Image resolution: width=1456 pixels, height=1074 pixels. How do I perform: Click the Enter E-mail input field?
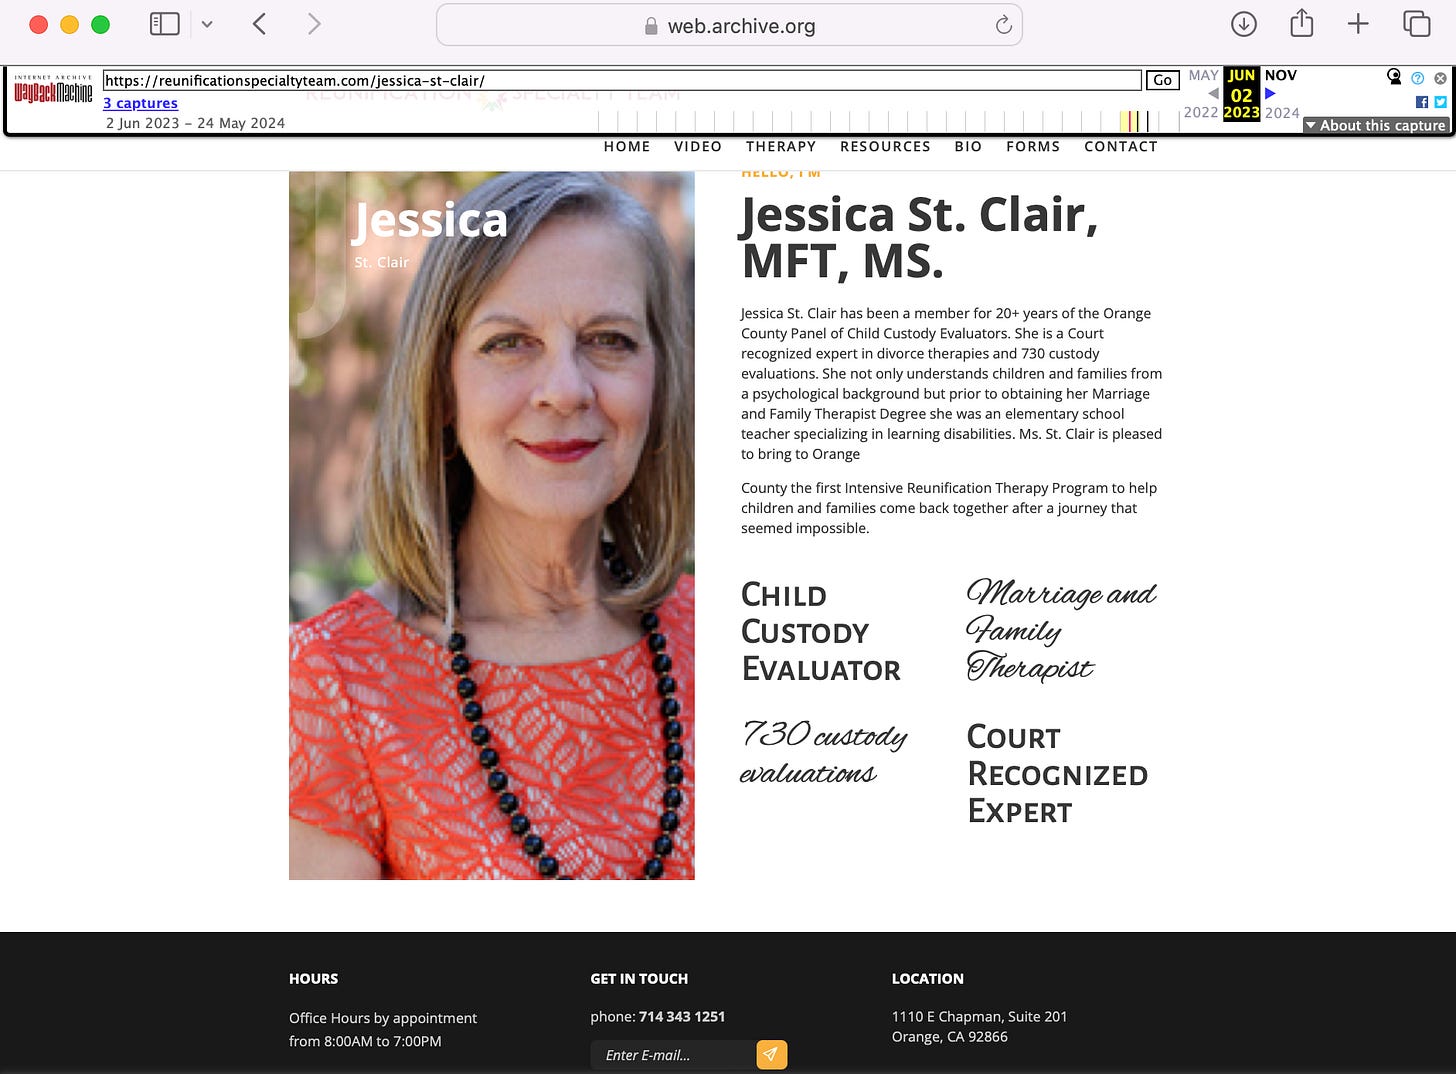(x=673, y=1055)
